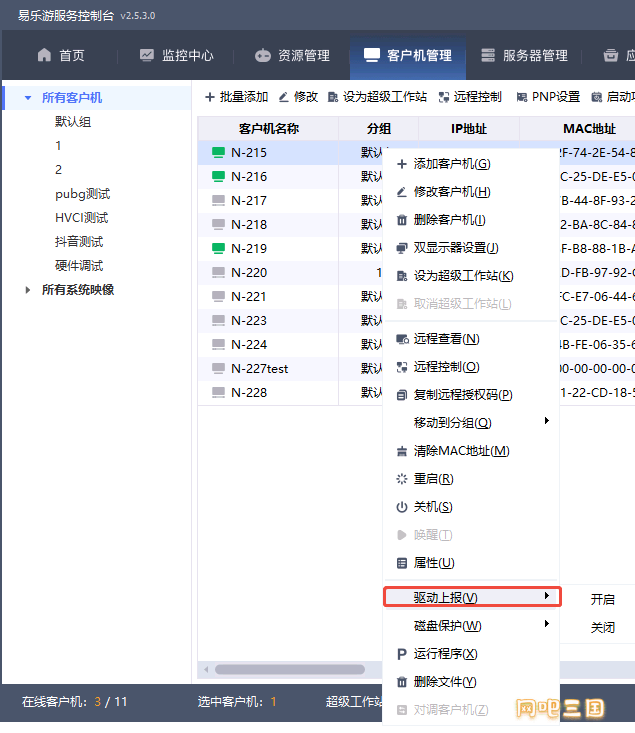
Task: Choose 远程查看(N) menu entry
Action: tap(471, 339)
